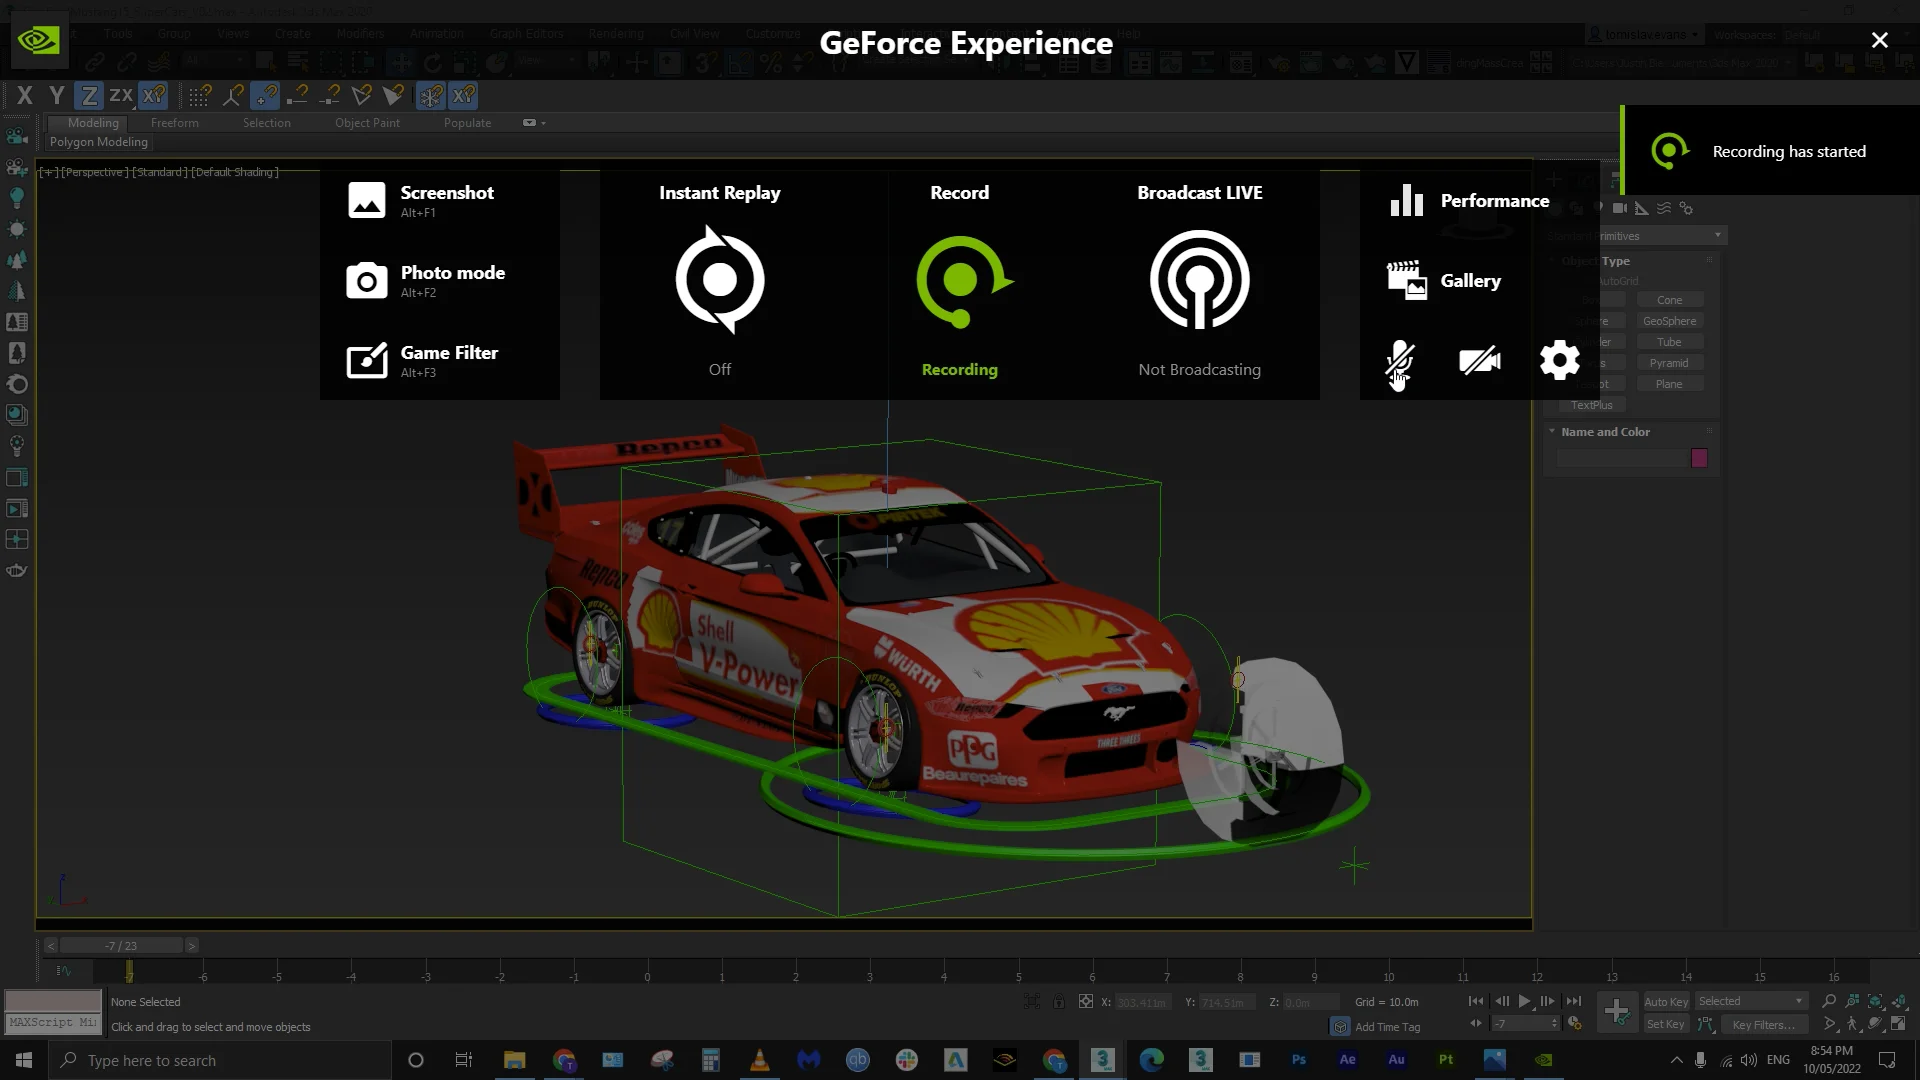Screen dimensions: 1920x1080
Task: Expand the Polygon Modeling panel
Action: (99, 142)
